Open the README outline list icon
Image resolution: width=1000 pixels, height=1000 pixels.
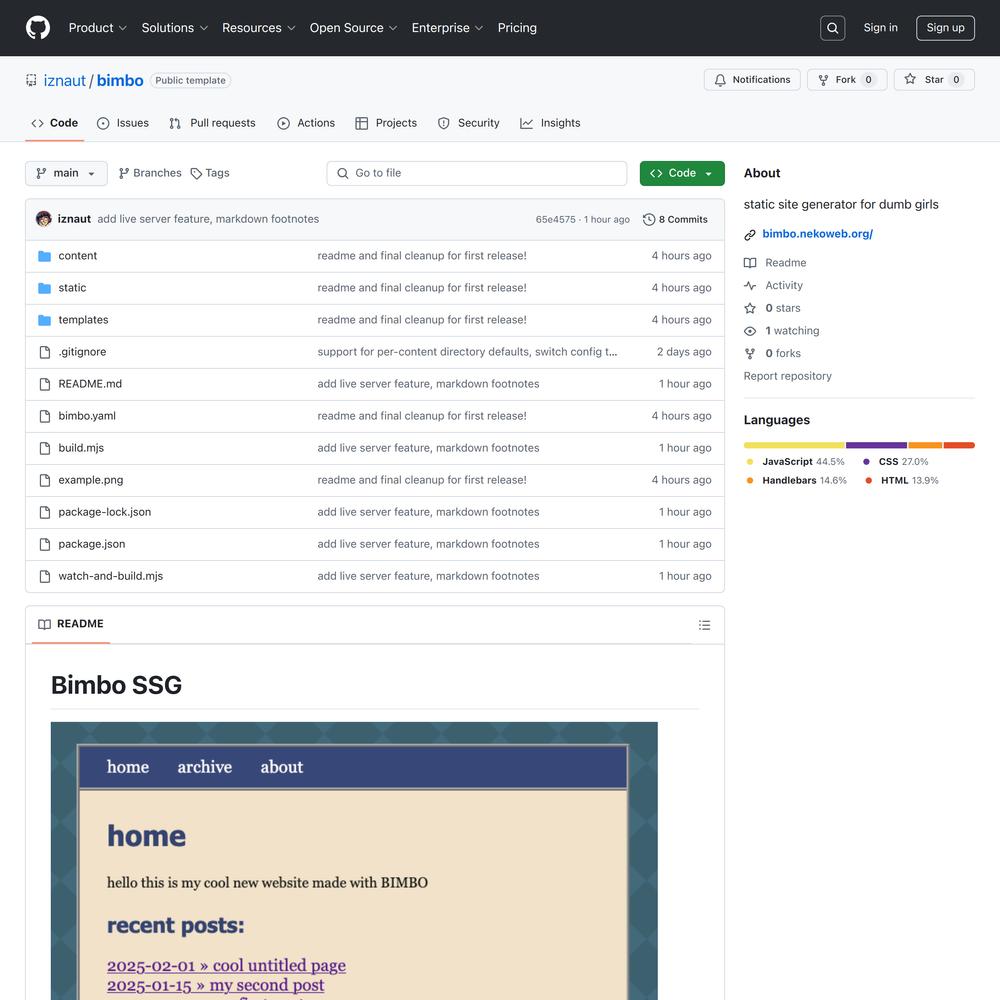point(704,625)
